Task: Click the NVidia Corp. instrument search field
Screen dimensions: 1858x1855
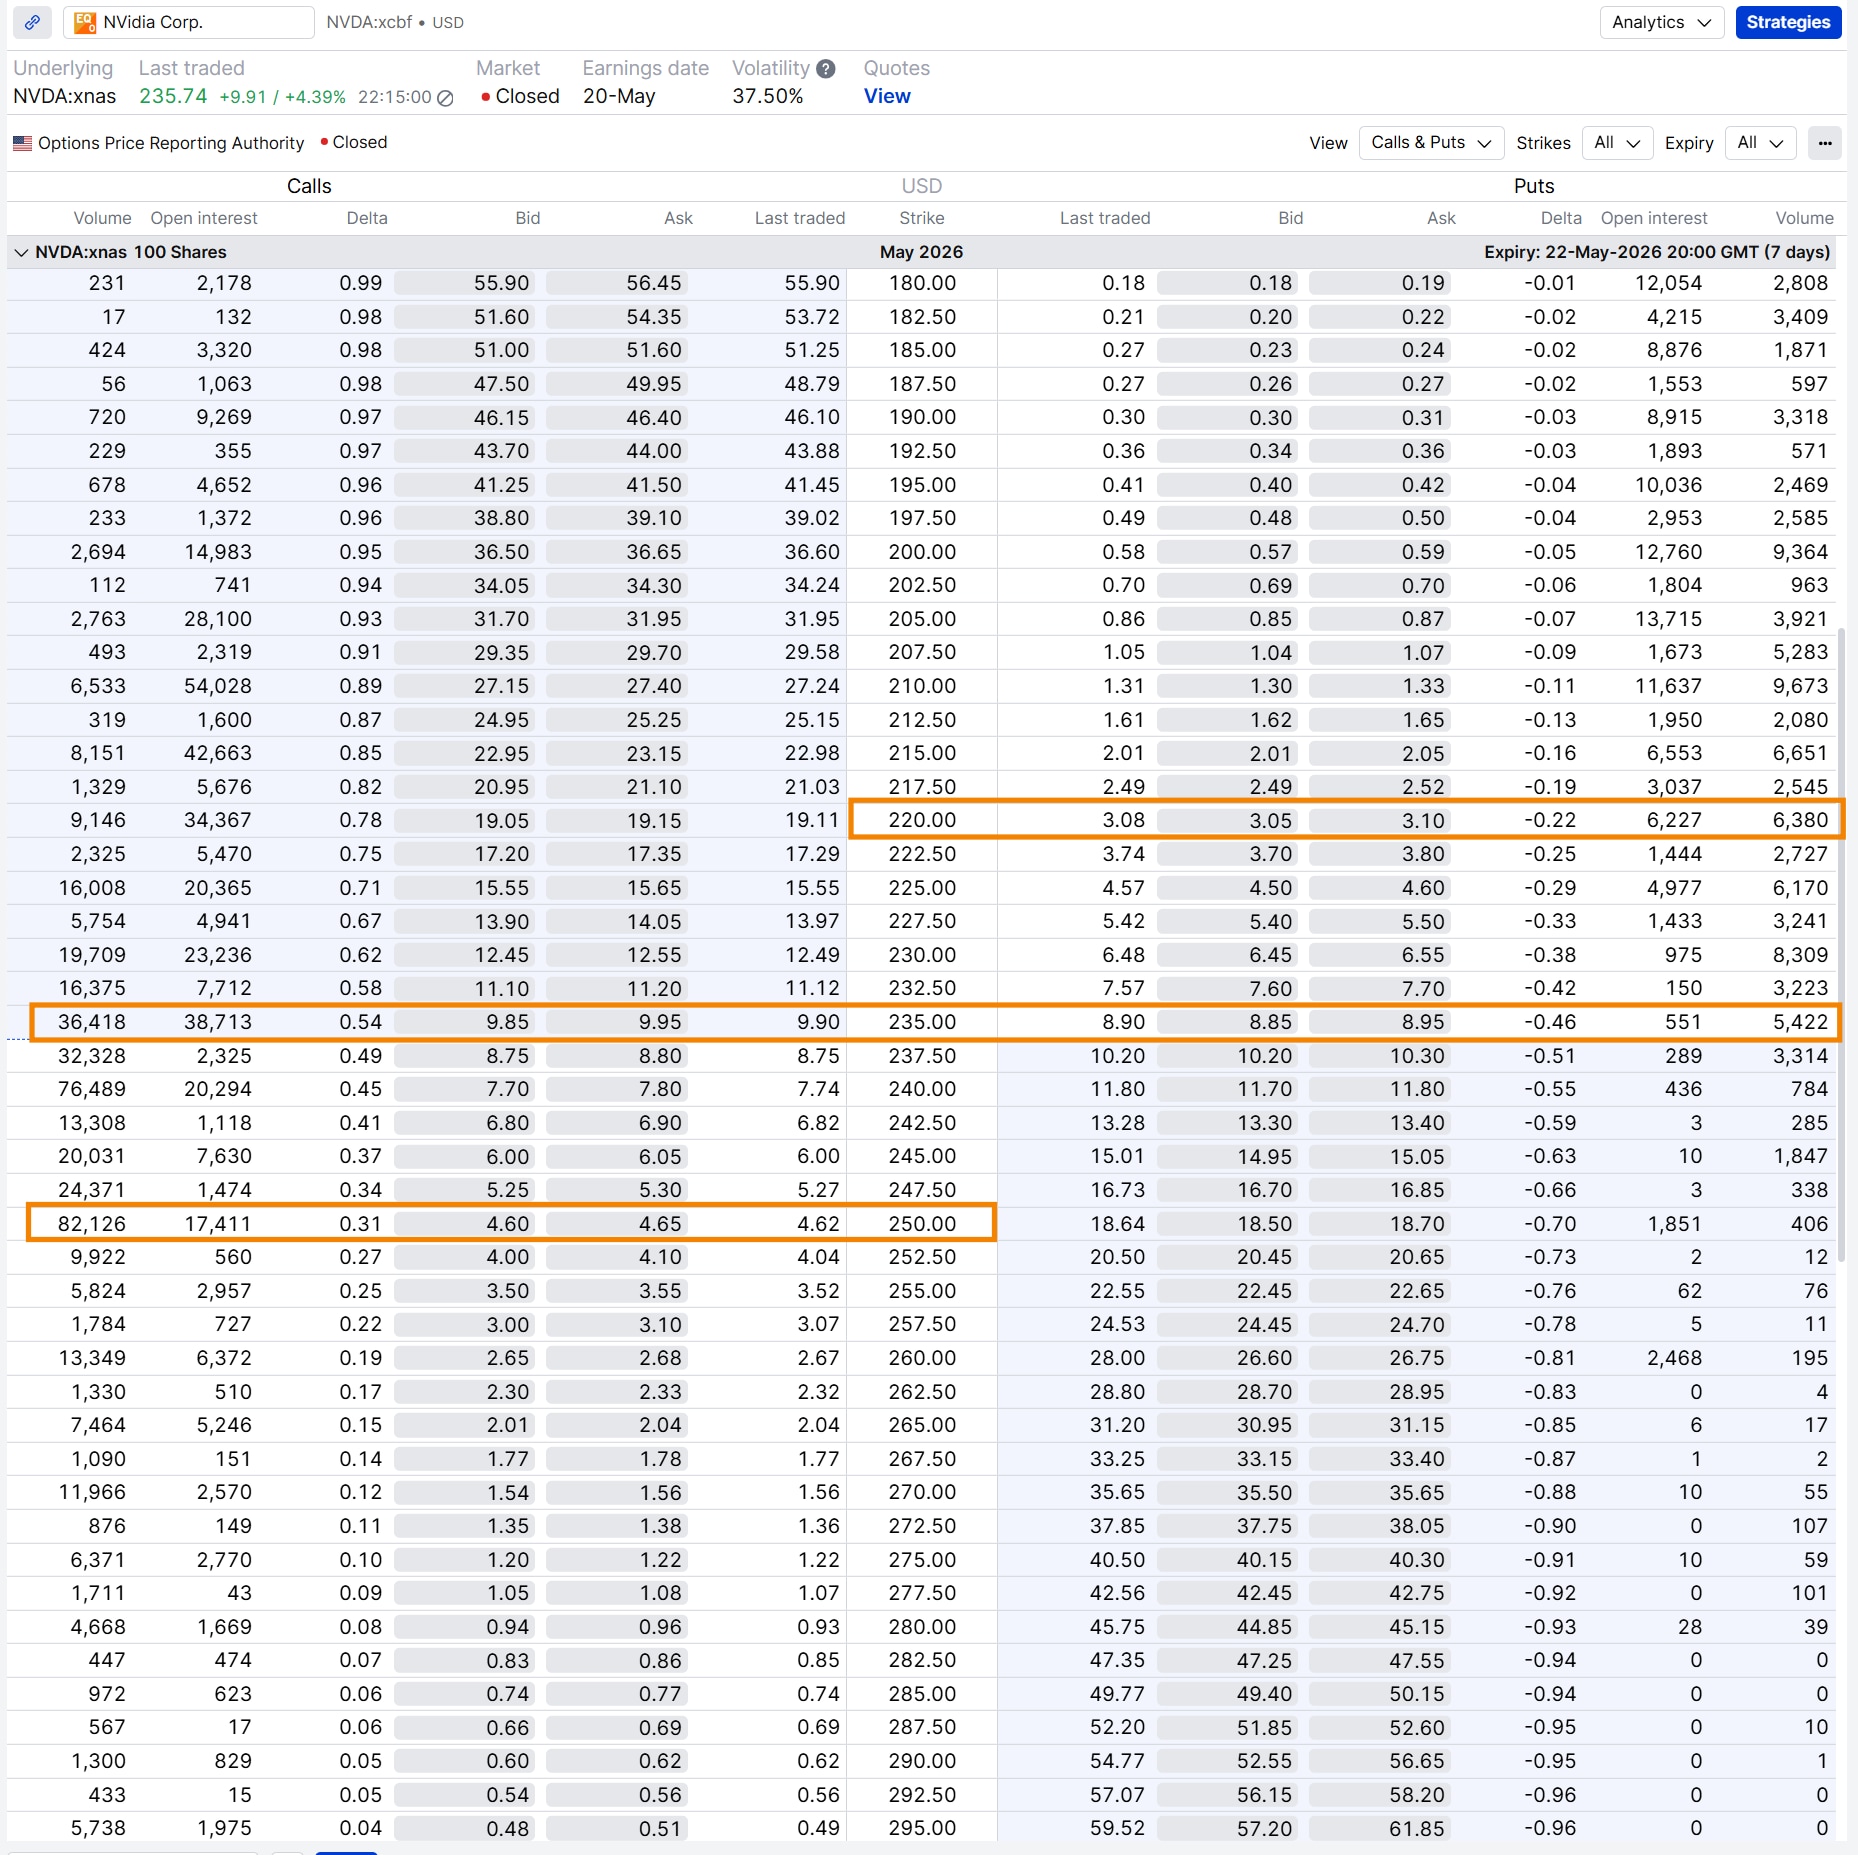Action: (189, 22)
